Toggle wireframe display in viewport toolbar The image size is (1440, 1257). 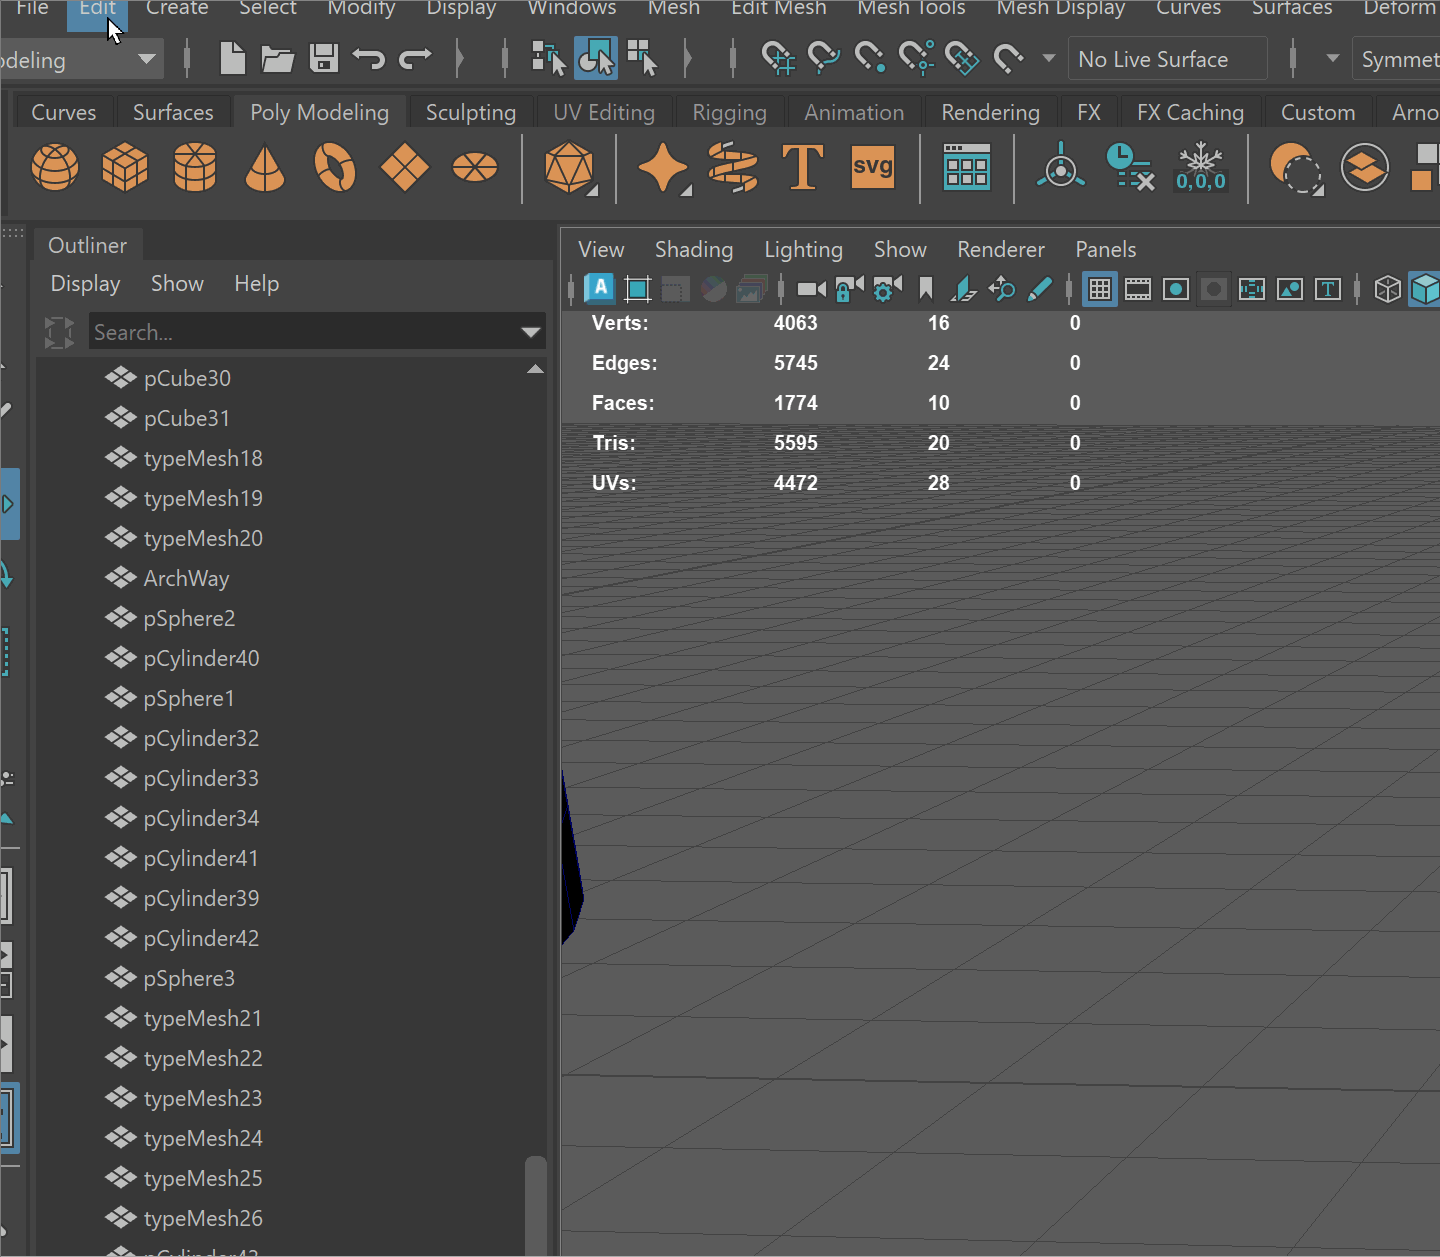click(x=1387, y=290)
